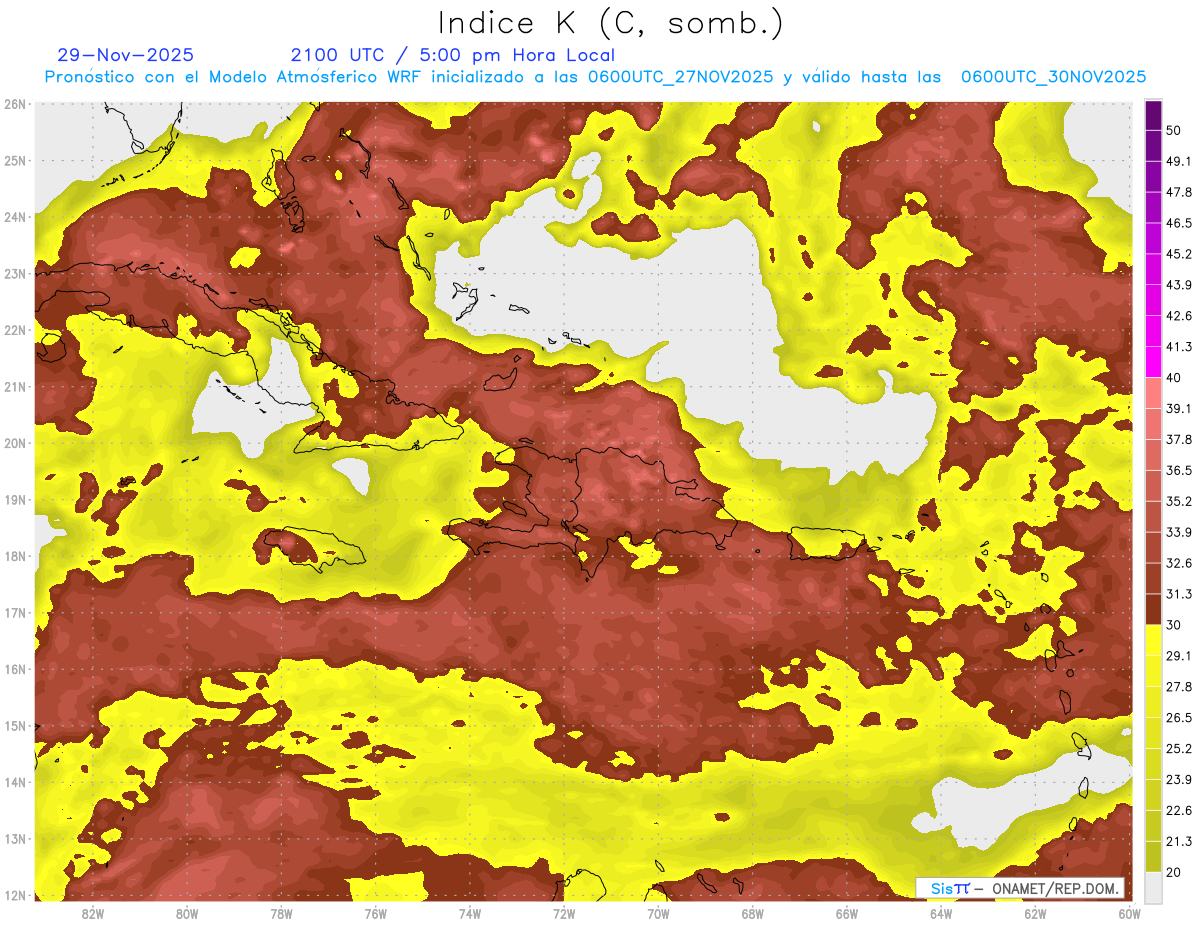1200x927 pixels.
Task: Click the 66W longitude label
Action: pos(847,913)
